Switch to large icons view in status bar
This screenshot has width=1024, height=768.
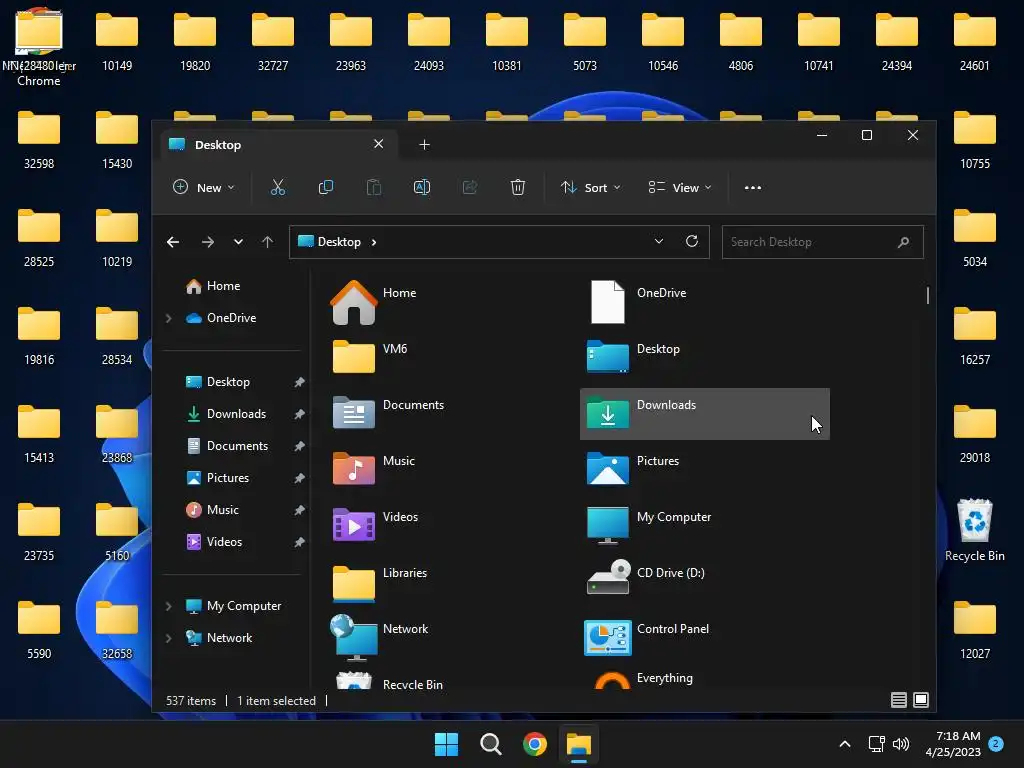click(x=921, y=700)
